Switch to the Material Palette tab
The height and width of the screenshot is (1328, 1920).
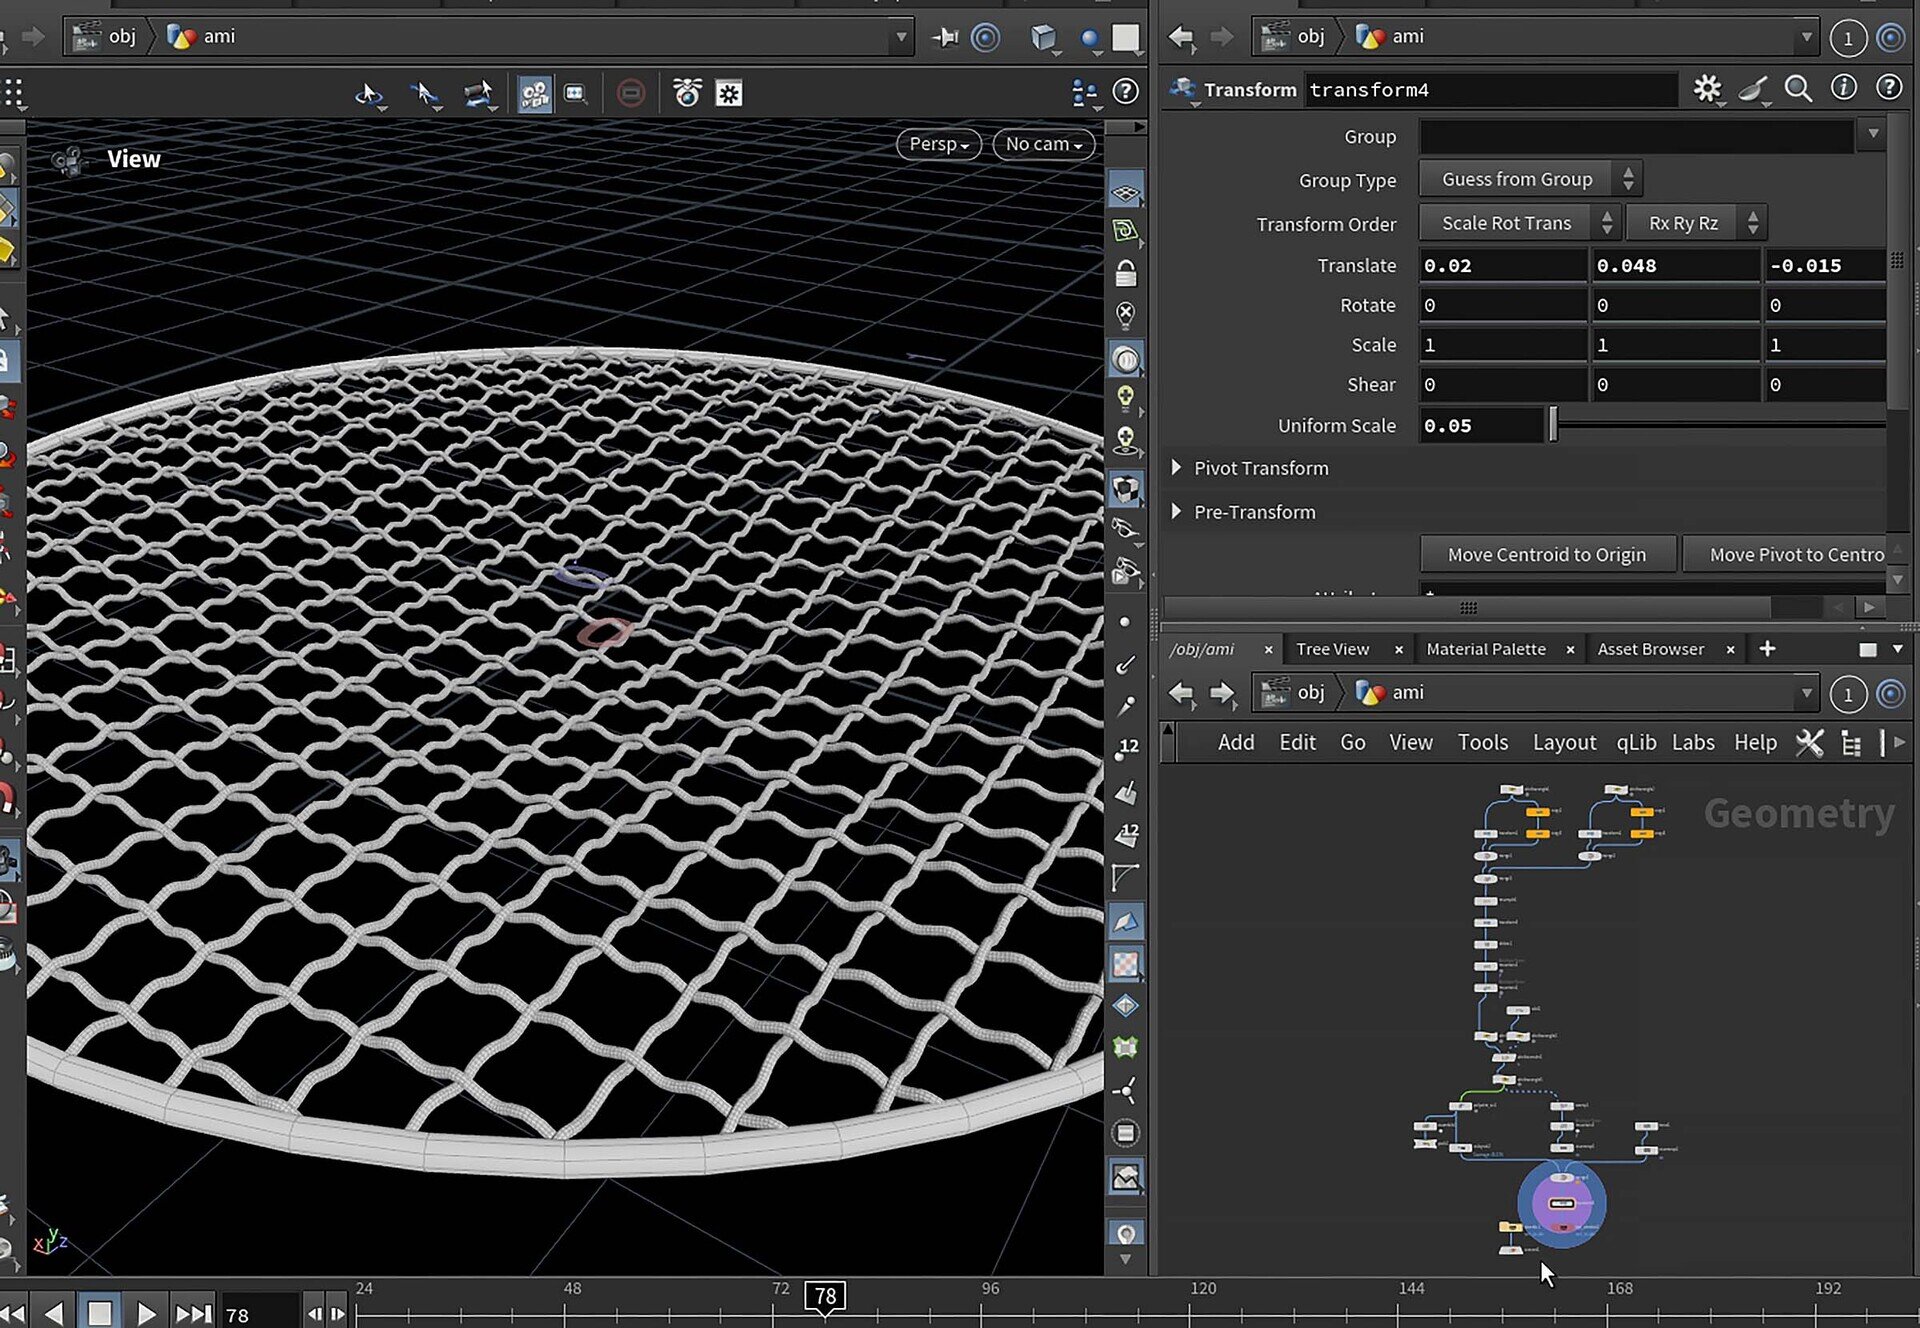1485,649
